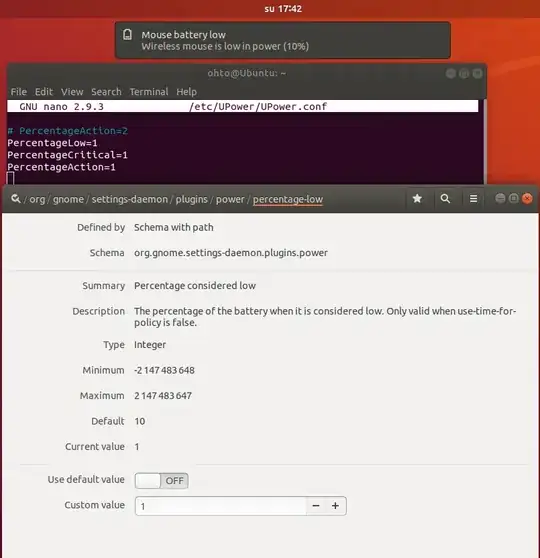Open the terminal's File menu
Image resolution: width=540 pixels, height=558 pixels.
tap(19, 92)
